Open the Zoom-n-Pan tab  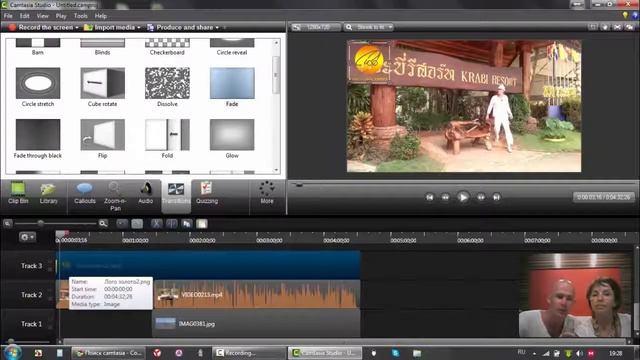pyautogui.click(x=115, y=196)
